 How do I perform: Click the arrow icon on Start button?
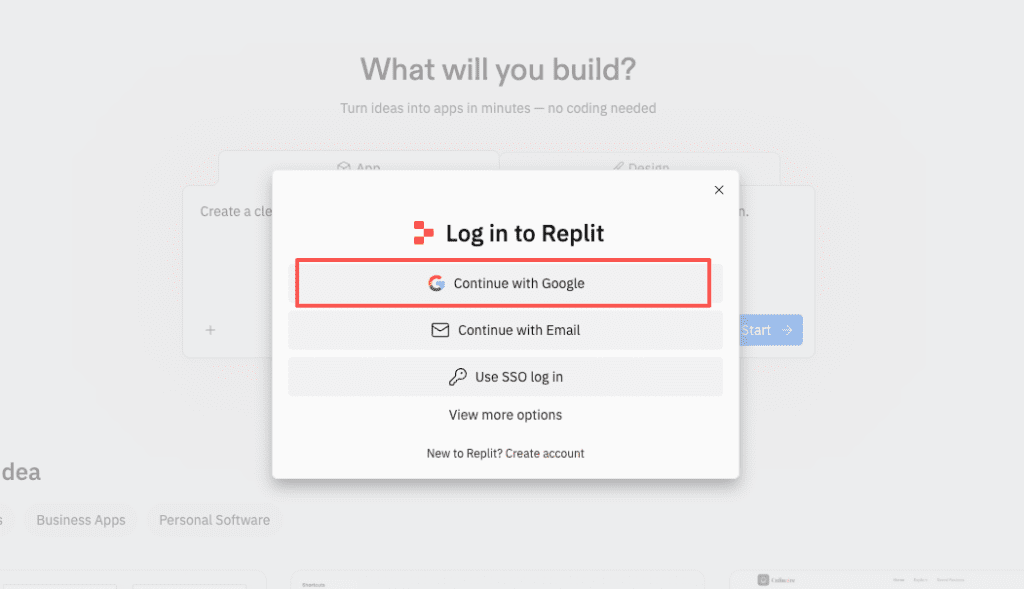pyautogui.click(x=787, y=330)
